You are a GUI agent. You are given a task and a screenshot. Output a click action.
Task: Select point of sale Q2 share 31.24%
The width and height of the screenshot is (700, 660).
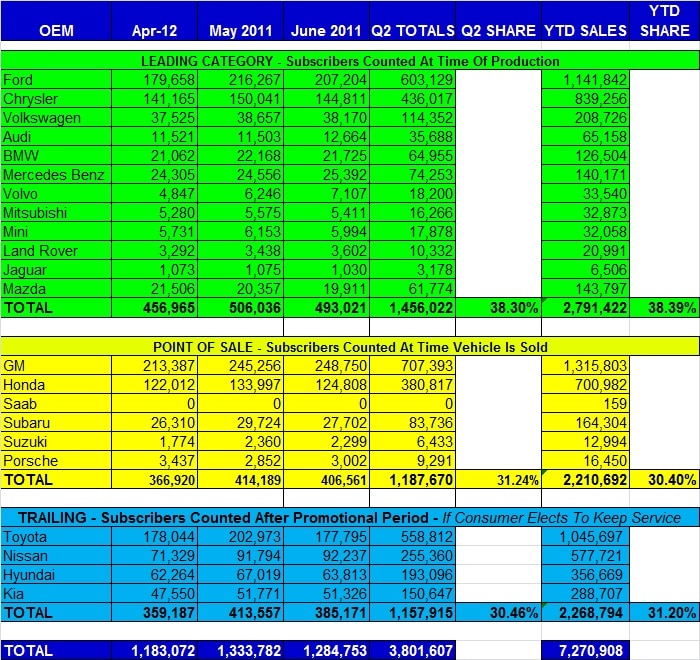[517, 480]
